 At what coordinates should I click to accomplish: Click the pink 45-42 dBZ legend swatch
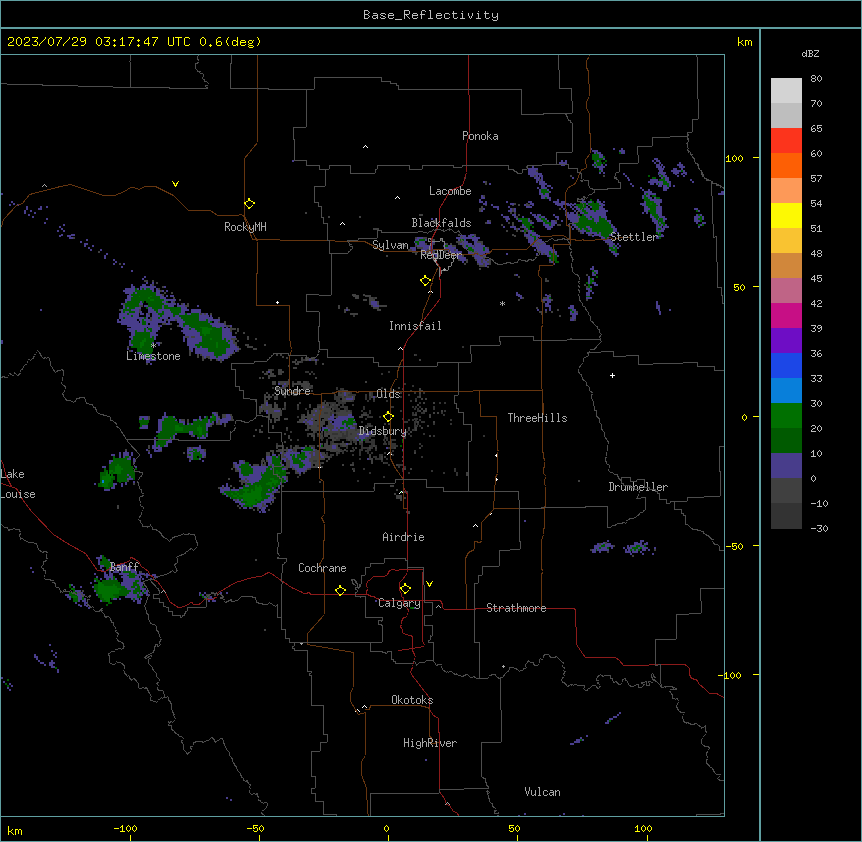click(x=786, y=291)
